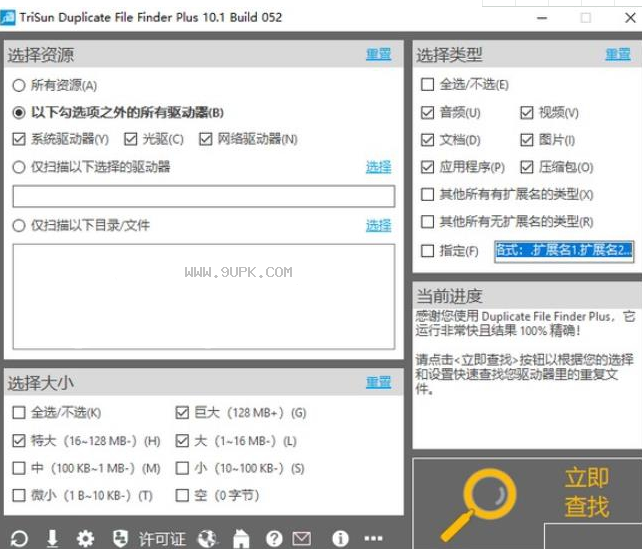The image size is (642, 549).
Task: Click the 立即查找 find now button
Action: point(586,492)
